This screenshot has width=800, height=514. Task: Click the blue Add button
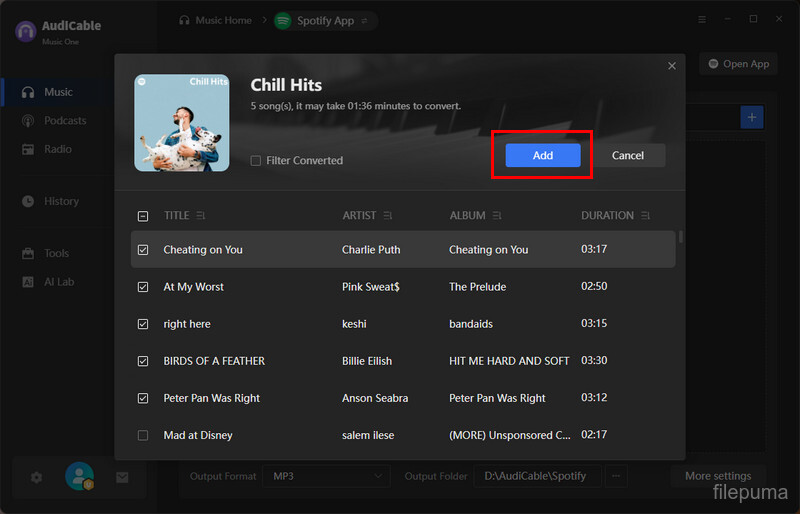coord(542,155)
